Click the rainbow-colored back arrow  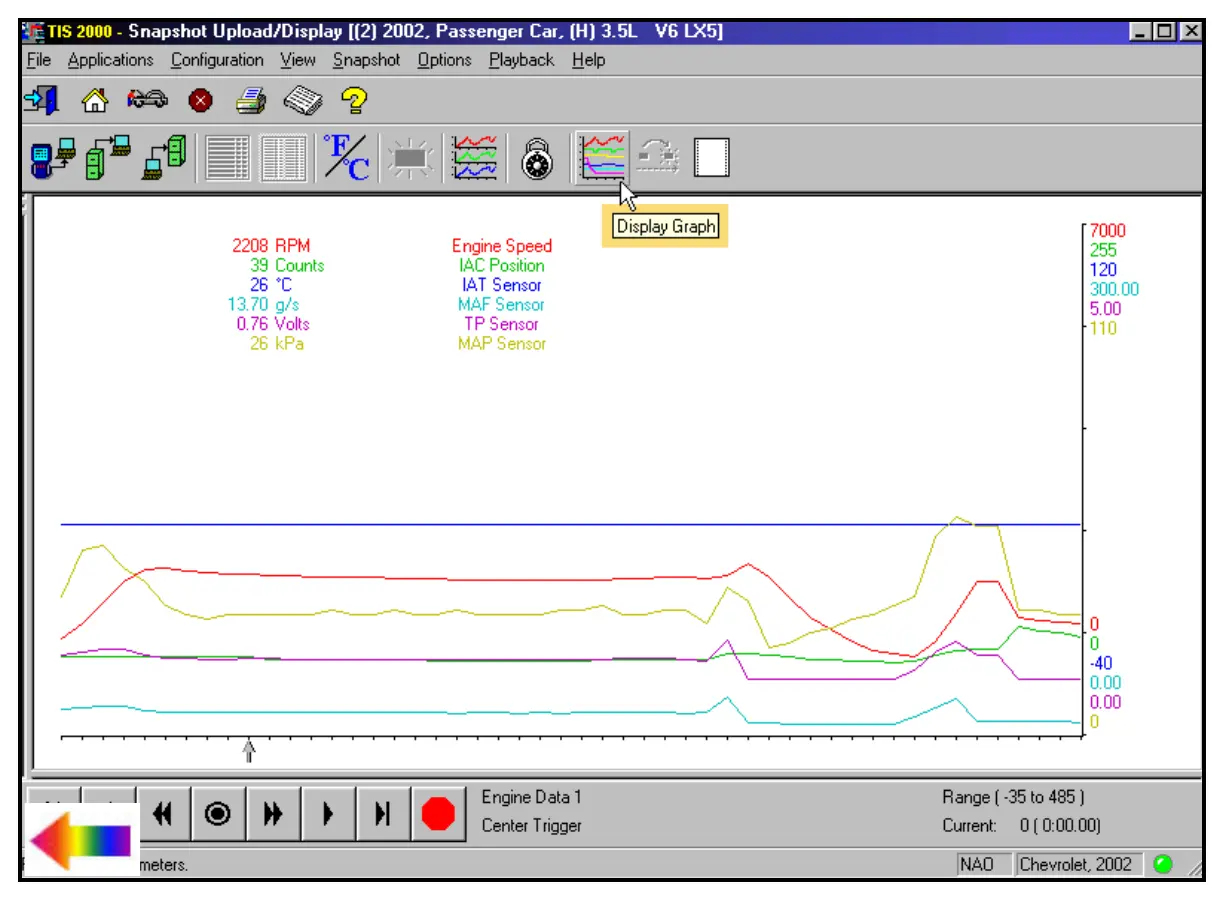point(80,840)
